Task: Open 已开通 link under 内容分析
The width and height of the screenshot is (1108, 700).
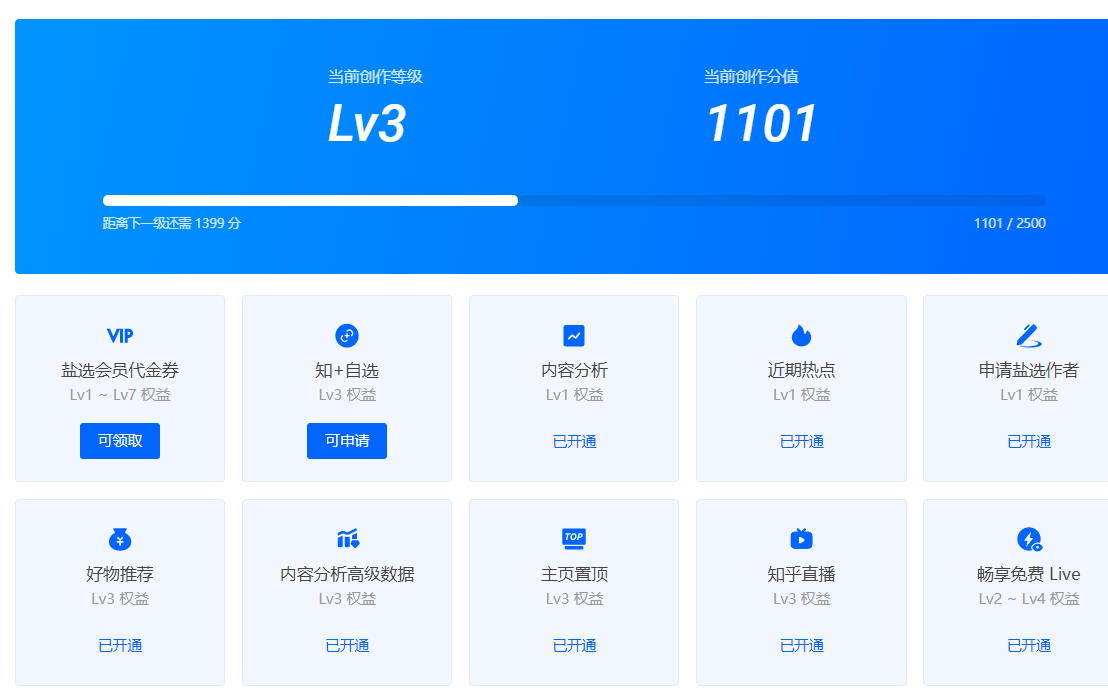Action: [574, 441]
